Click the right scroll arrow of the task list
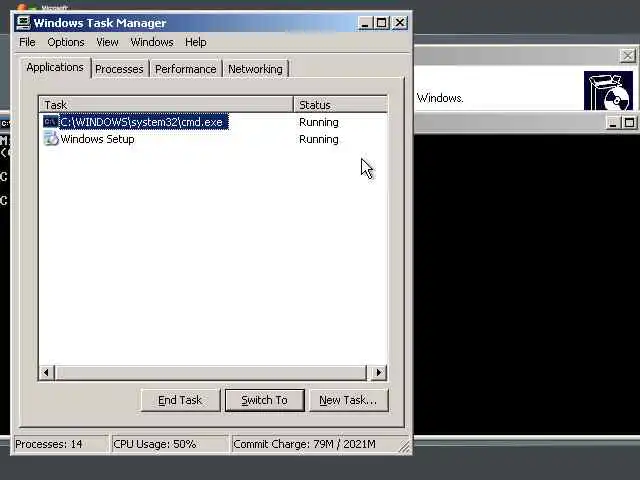This screenshot has width=640, height=480. click(379, 372)
